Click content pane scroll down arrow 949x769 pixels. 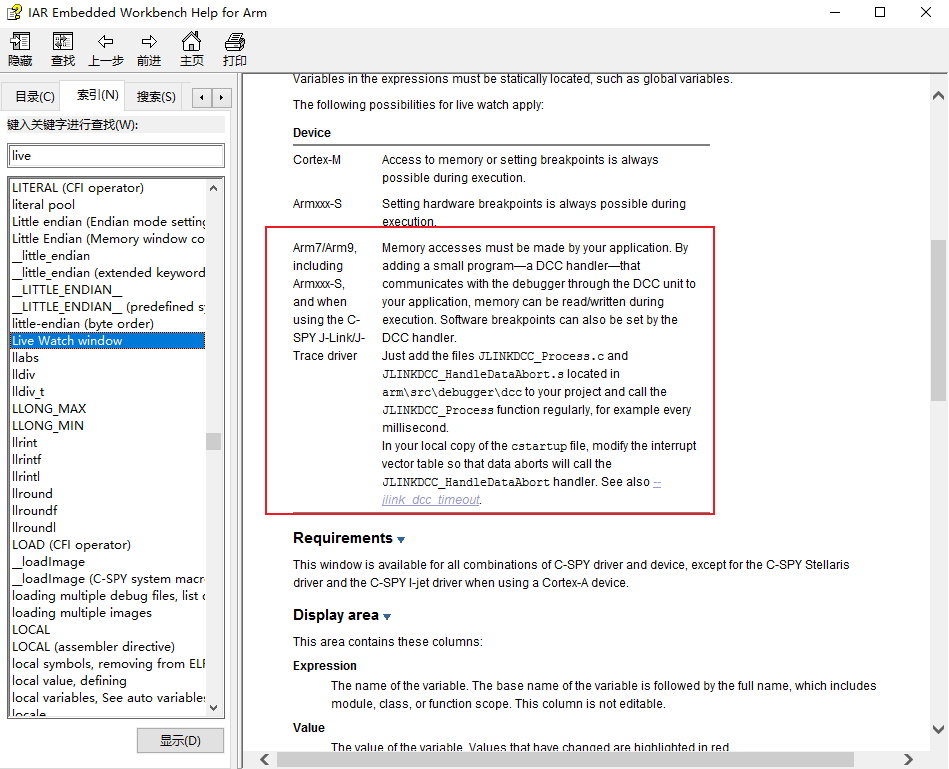click(x=938, y=729)
